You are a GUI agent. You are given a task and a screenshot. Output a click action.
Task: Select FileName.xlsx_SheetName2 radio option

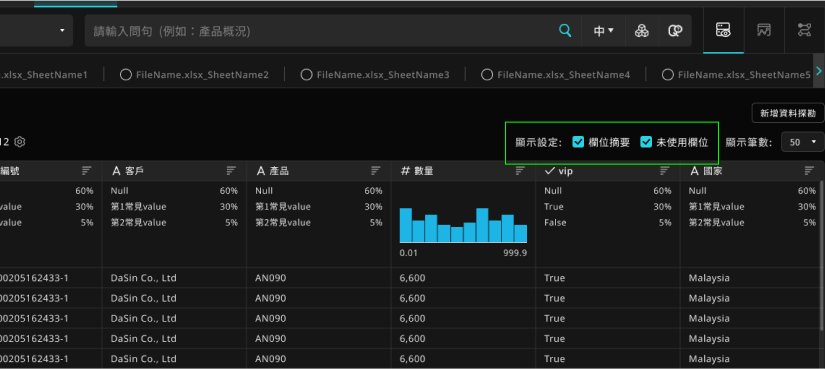point(126,75)
